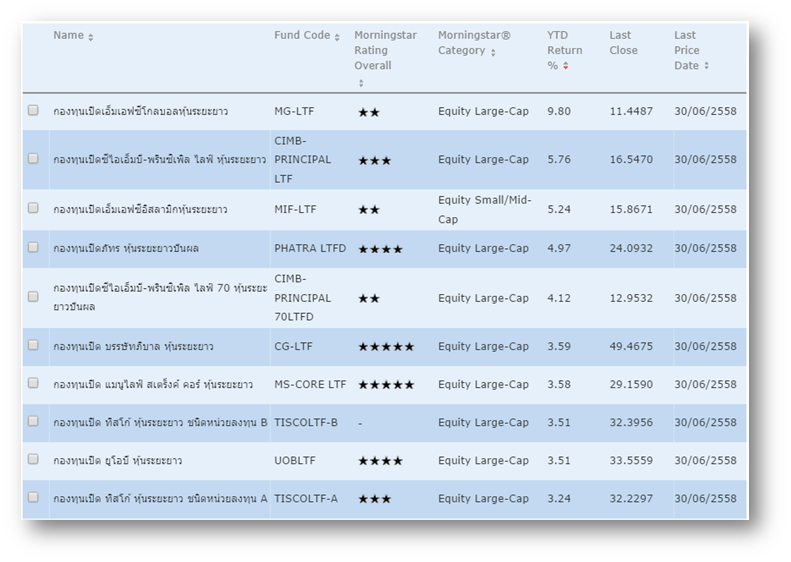Click the CIMB-PRINCIPAL 70LTFD fund code
791x562 pixels.
[x=302, y=298]
